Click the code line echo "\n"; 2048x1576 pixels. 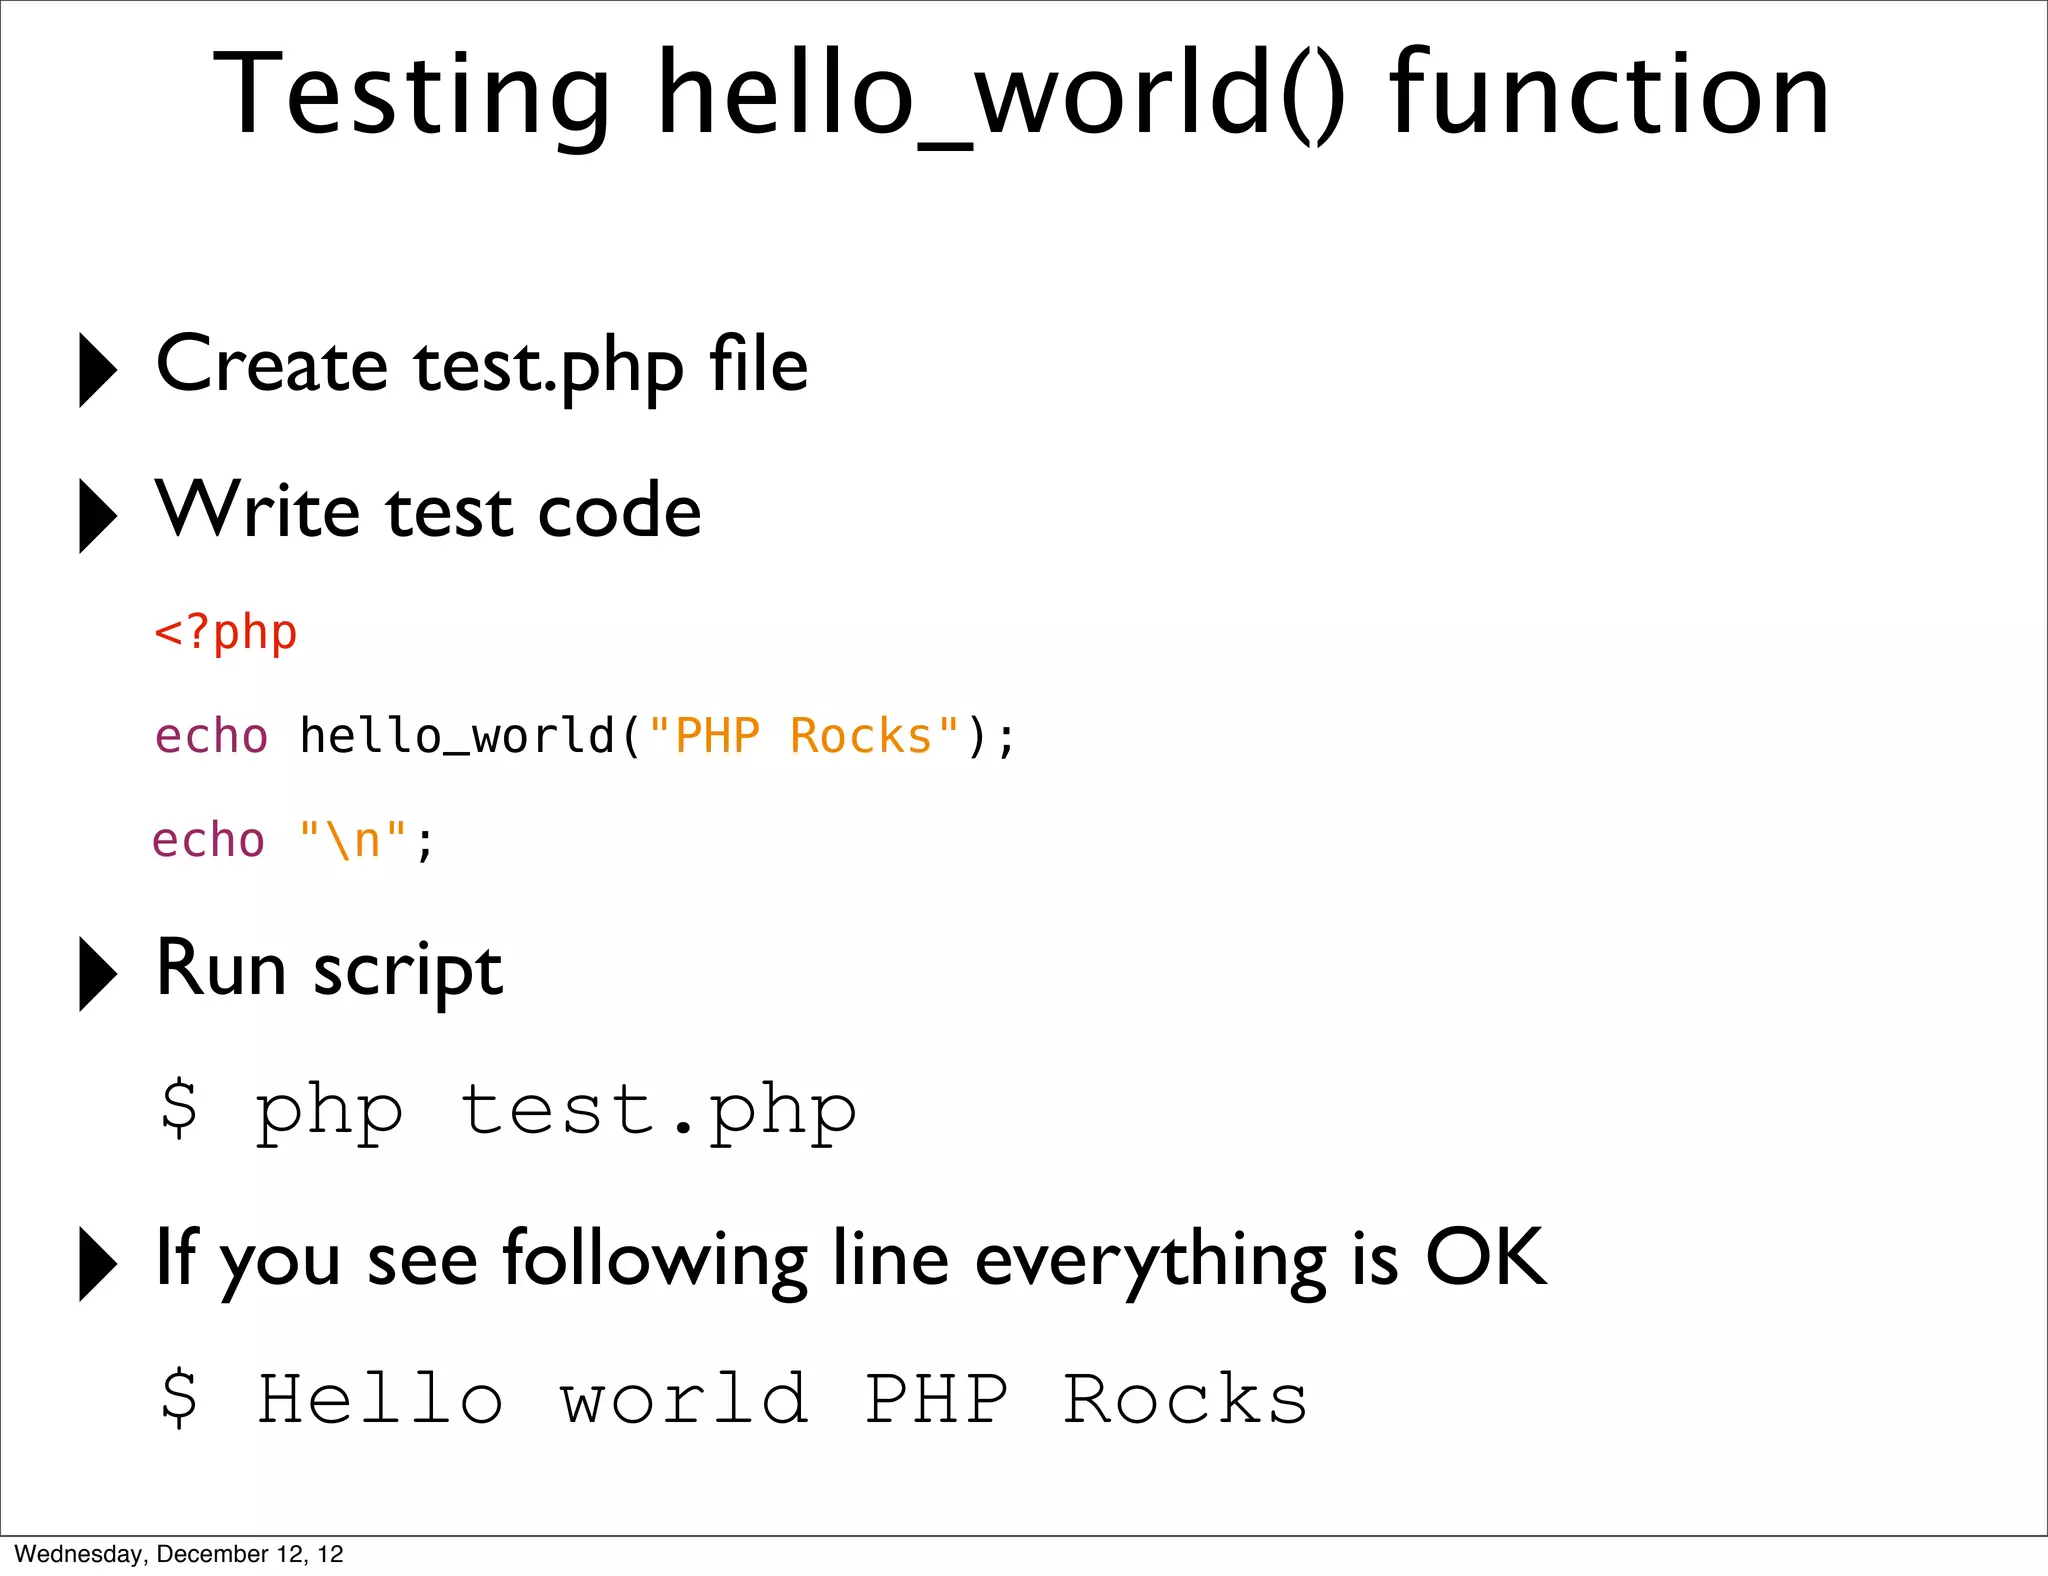tap(293, 840)
